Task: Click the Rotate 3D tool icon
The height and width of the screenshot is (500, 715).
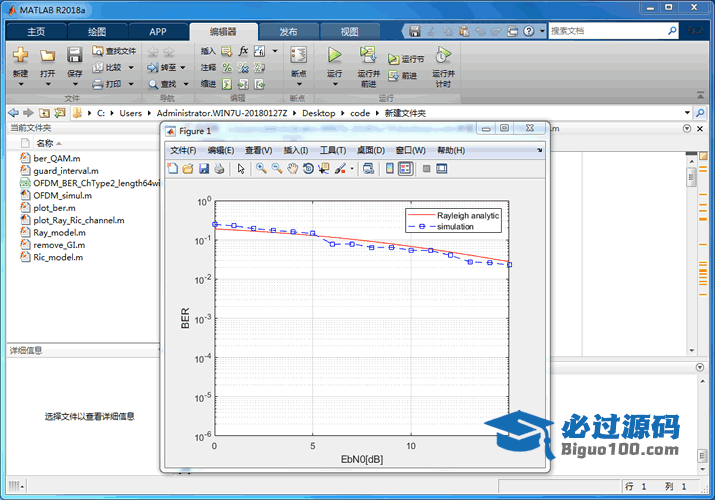Action: tap(308, 169)
